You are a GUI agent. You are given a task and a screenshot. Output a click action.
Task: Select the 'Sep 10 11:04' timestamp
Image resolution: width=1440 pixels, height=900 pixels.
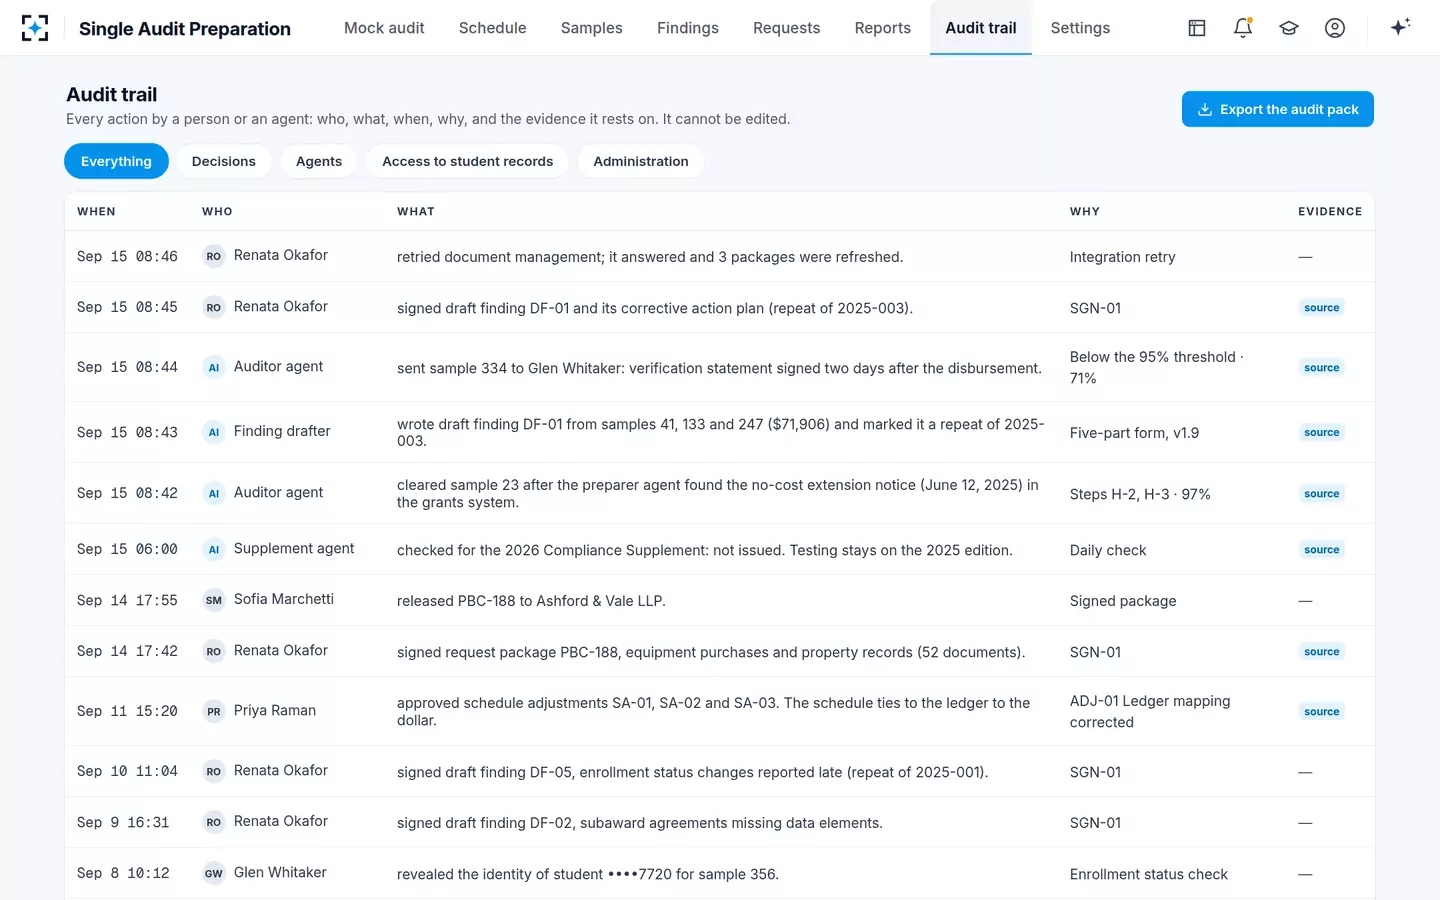coord(127,772)
